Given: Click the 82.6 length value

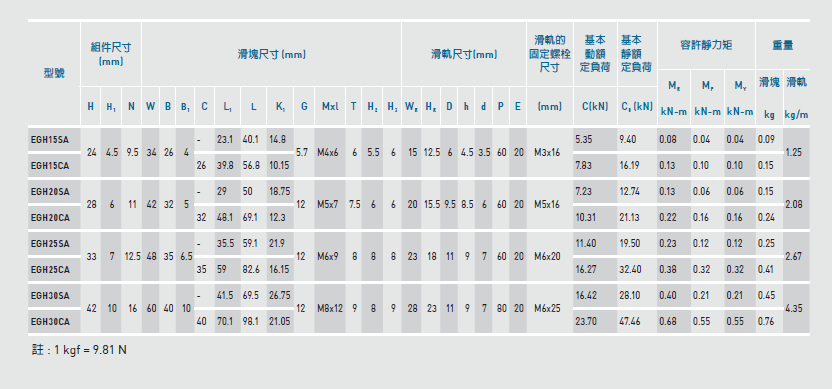Looking at the screenshot, I should [250, 270].
